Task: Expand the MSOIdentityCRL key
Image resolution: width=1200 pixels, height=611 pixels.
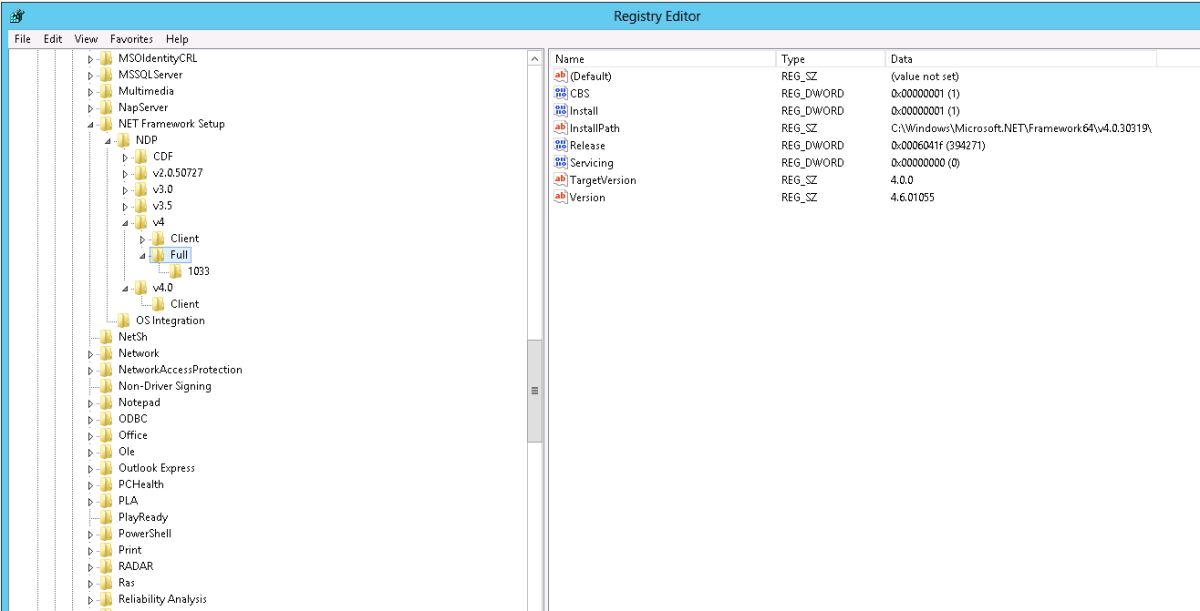Action: (91, 58)
